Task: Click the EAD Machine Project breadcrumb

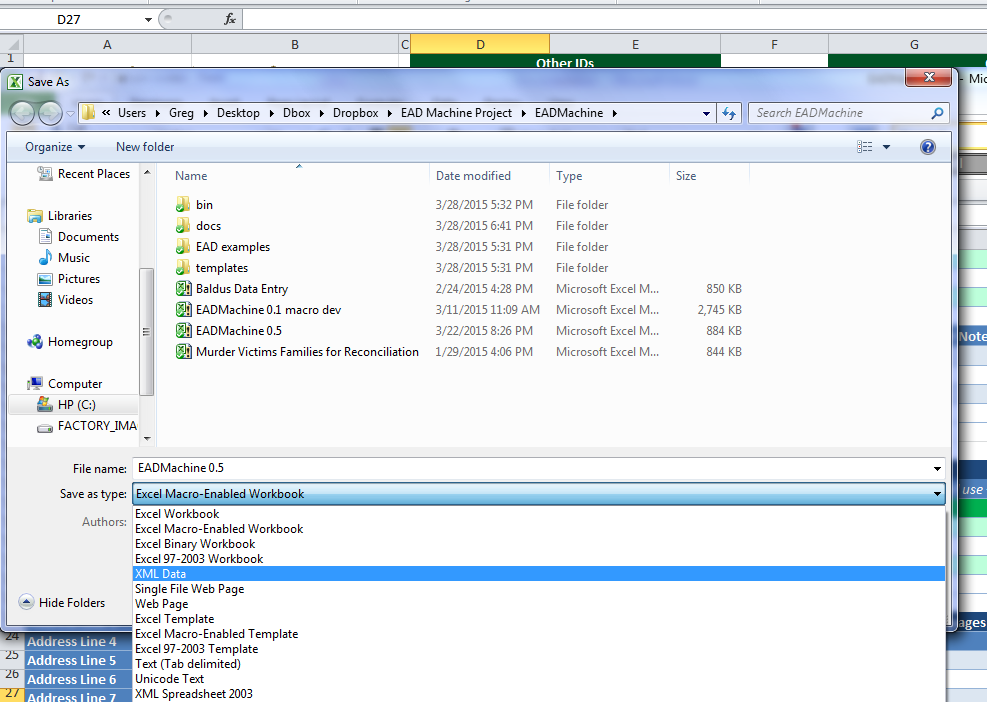Action: [456, 113]
